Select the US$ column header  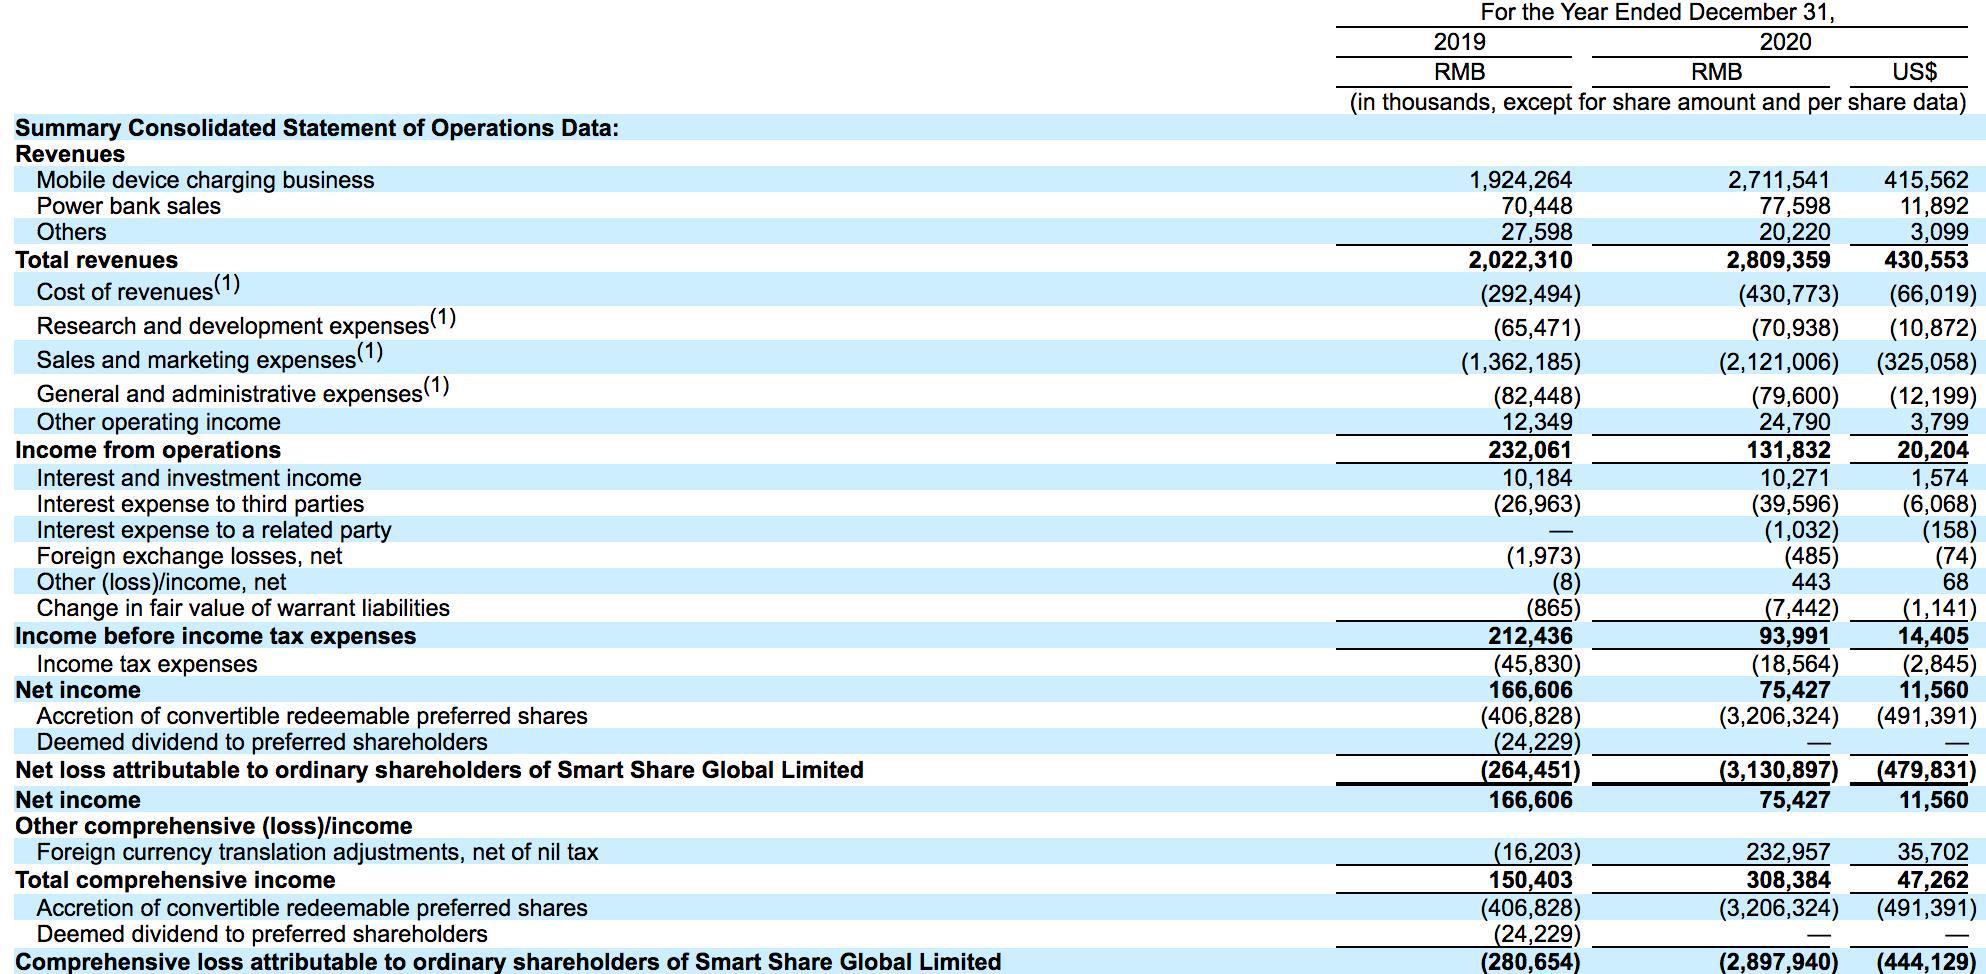pyautogui.click(x=1914, y=72)
